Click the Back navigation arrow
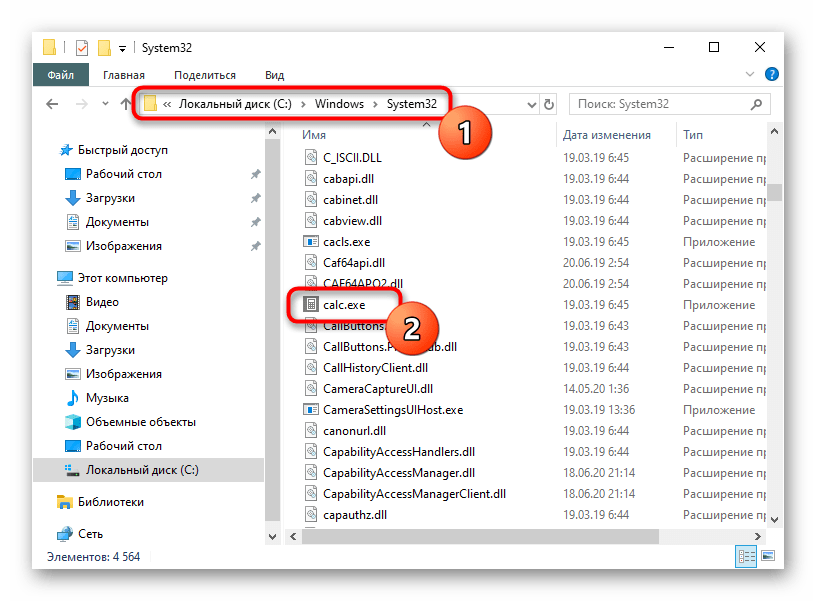The height and width of the screenshot is (601, 816). (x=52, y=104)
